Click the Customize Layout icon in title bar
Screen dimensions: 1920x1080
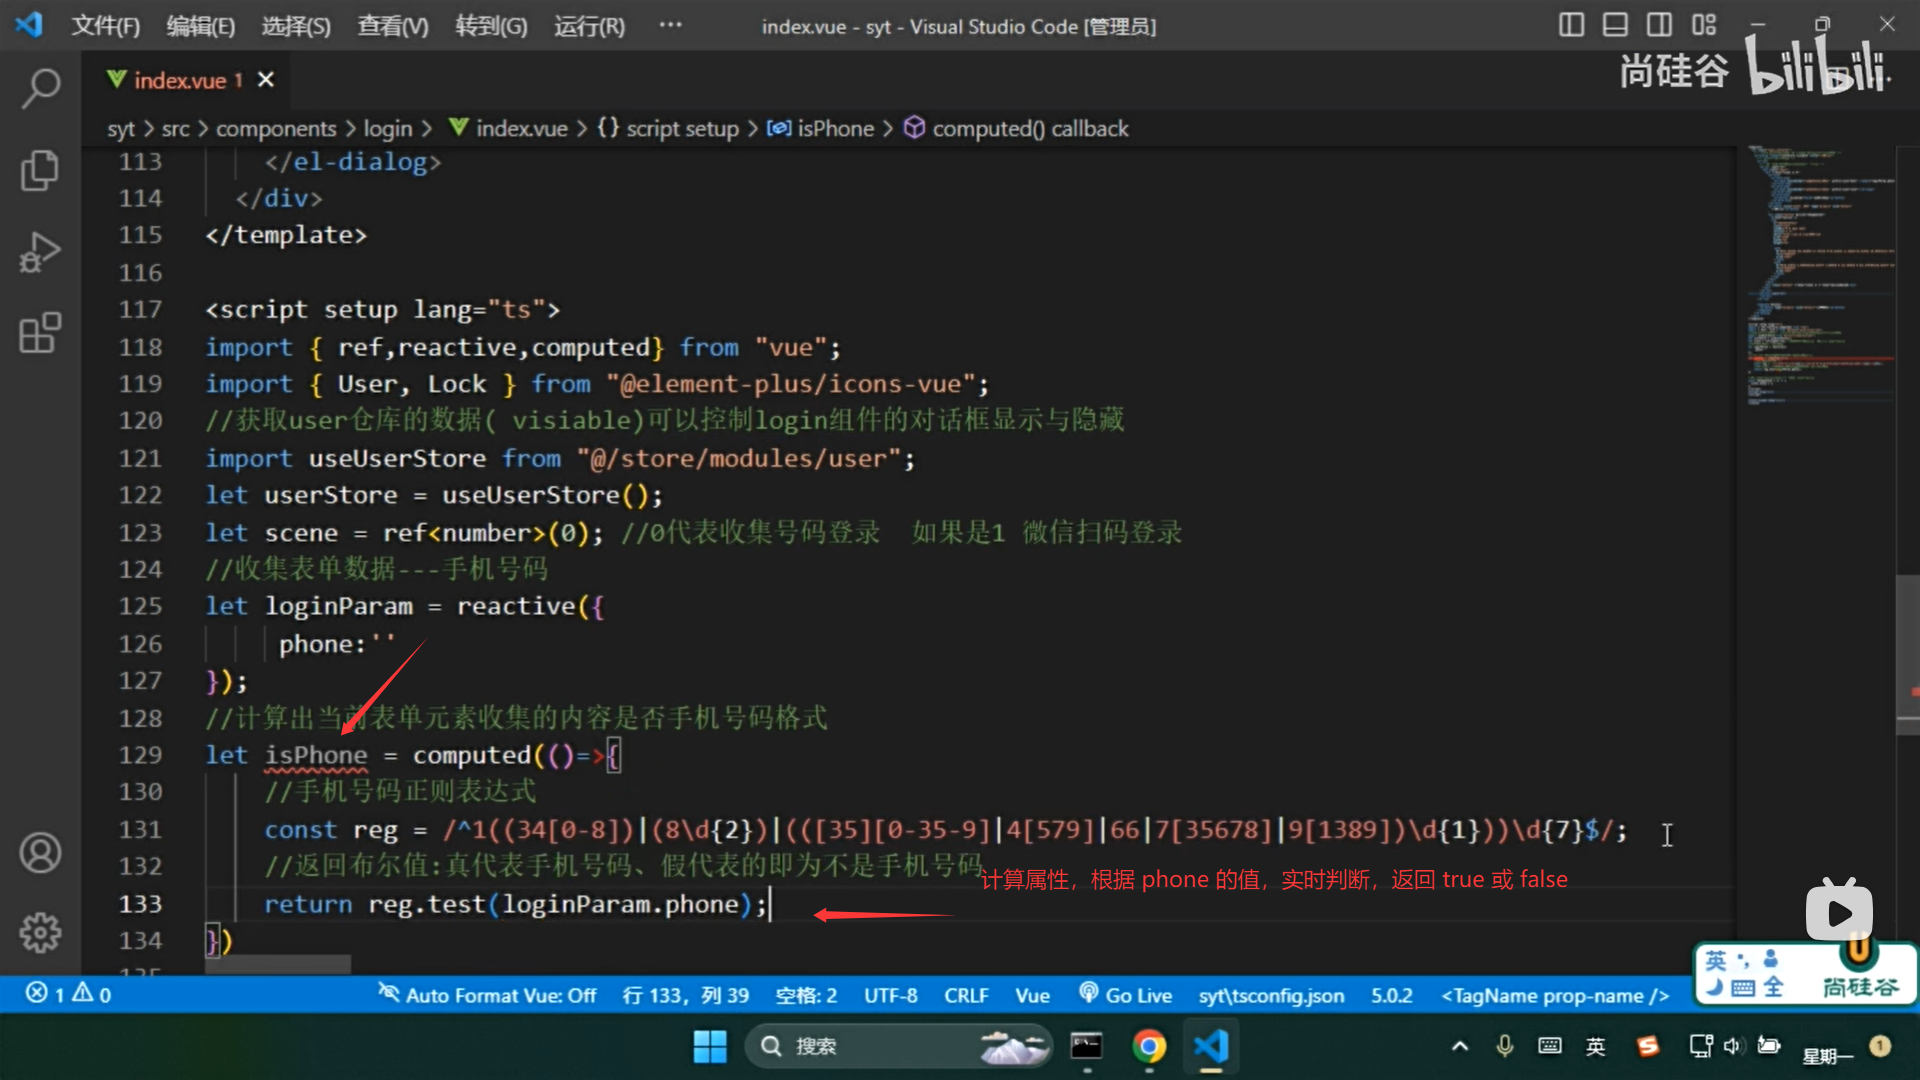(1704, 25)
